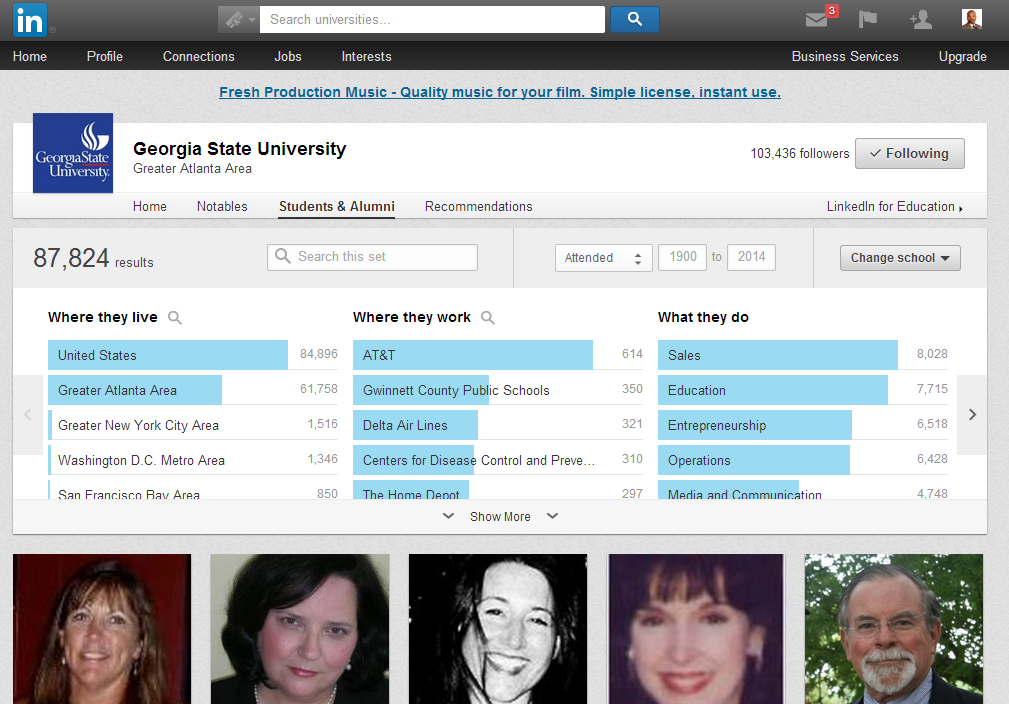The width and height of the screenshot is (1009, 704).
Task: Filter by Sales function bar
Action: (803, 355)
